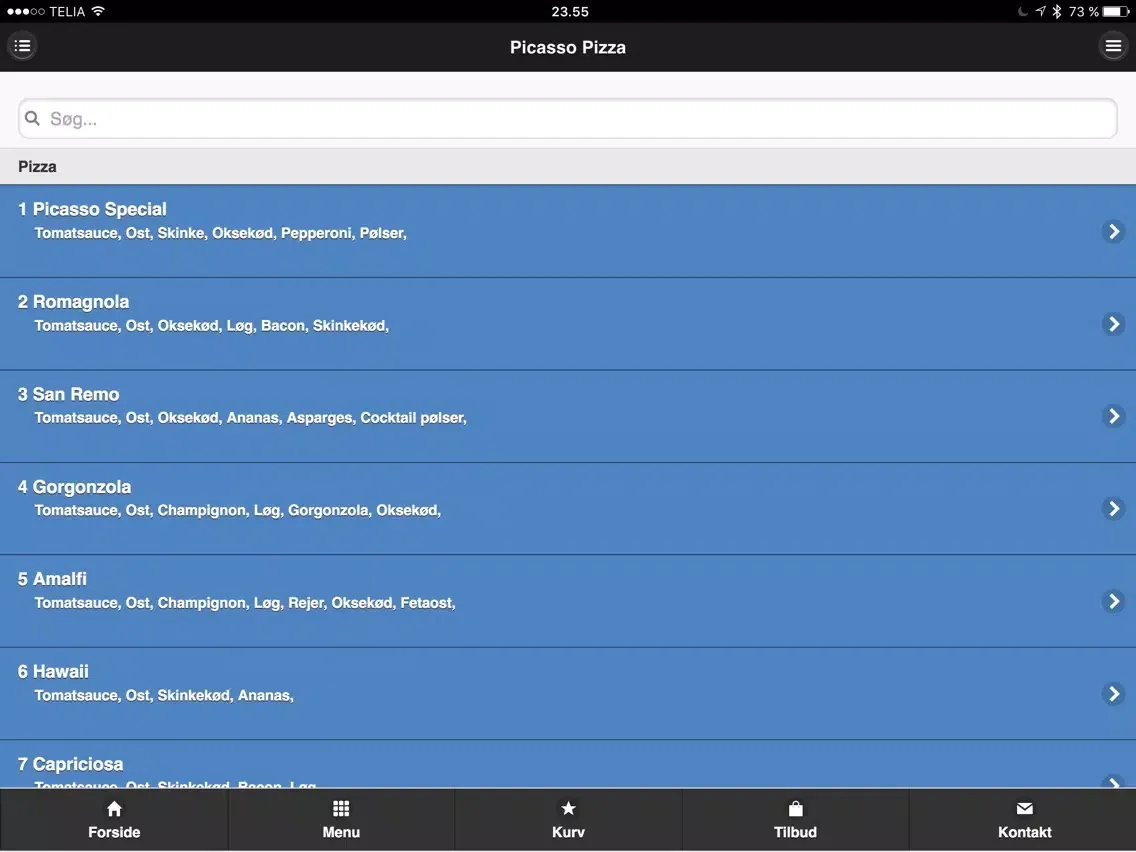The height and width of the screenshot is (852, 1136).
Task: Click ingredients 'Tomatsauce, Ost, Skinkekød, Ananas,'
Action: [x=164, y=696]
